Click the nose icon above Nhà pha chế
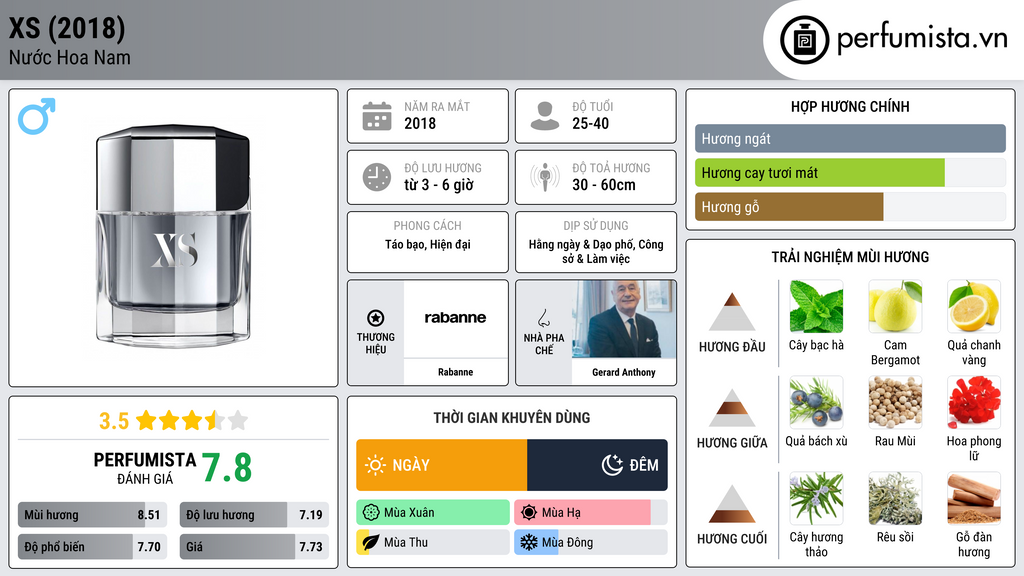 (x=544, y=317)
